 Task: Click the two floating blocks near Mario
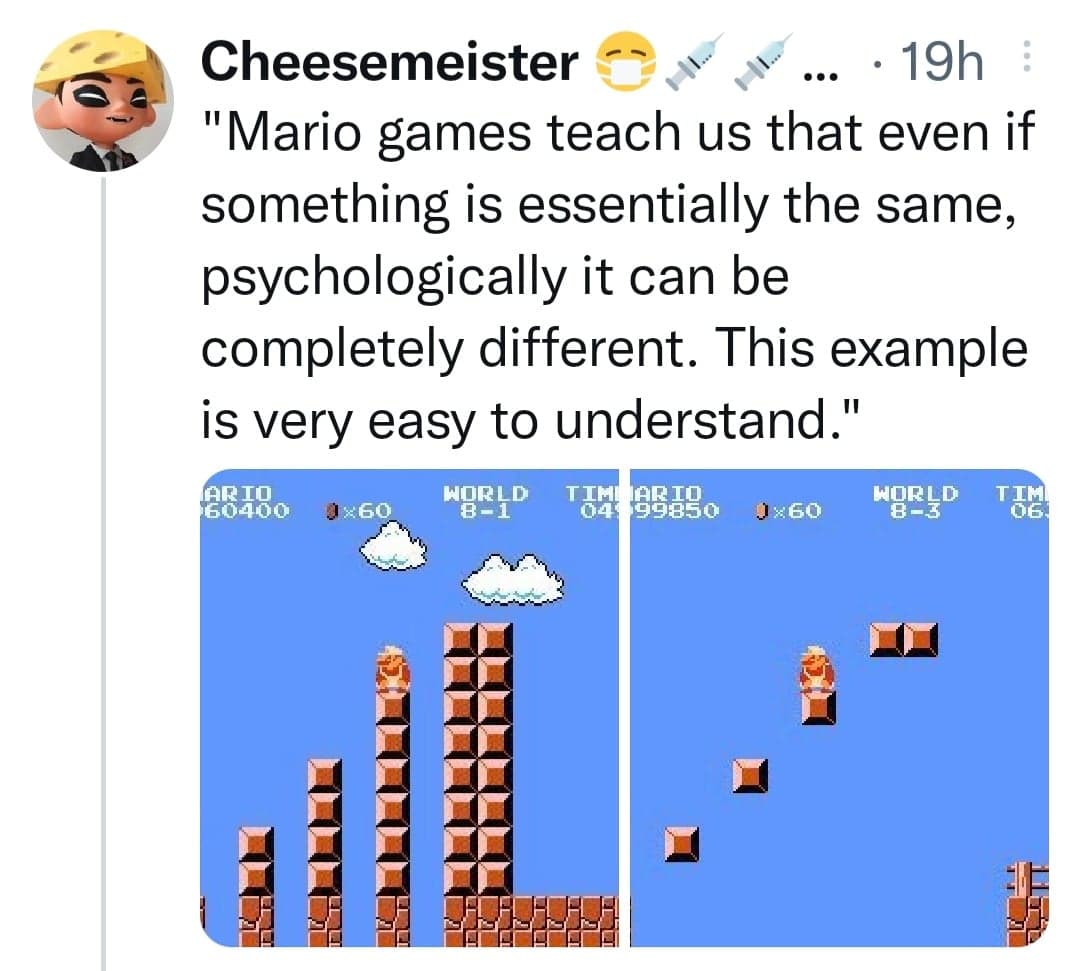904,640
